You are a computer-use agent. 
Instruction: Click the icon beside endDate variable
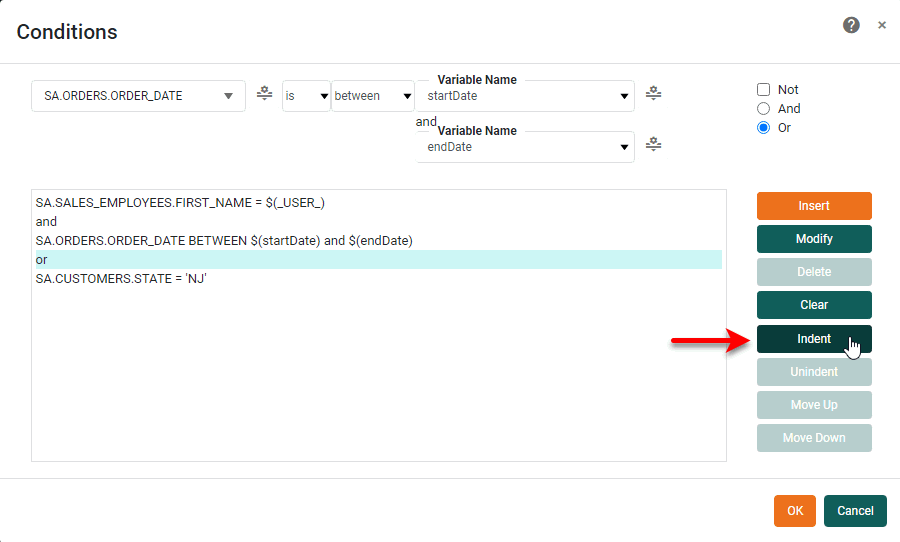pos(653,144)
